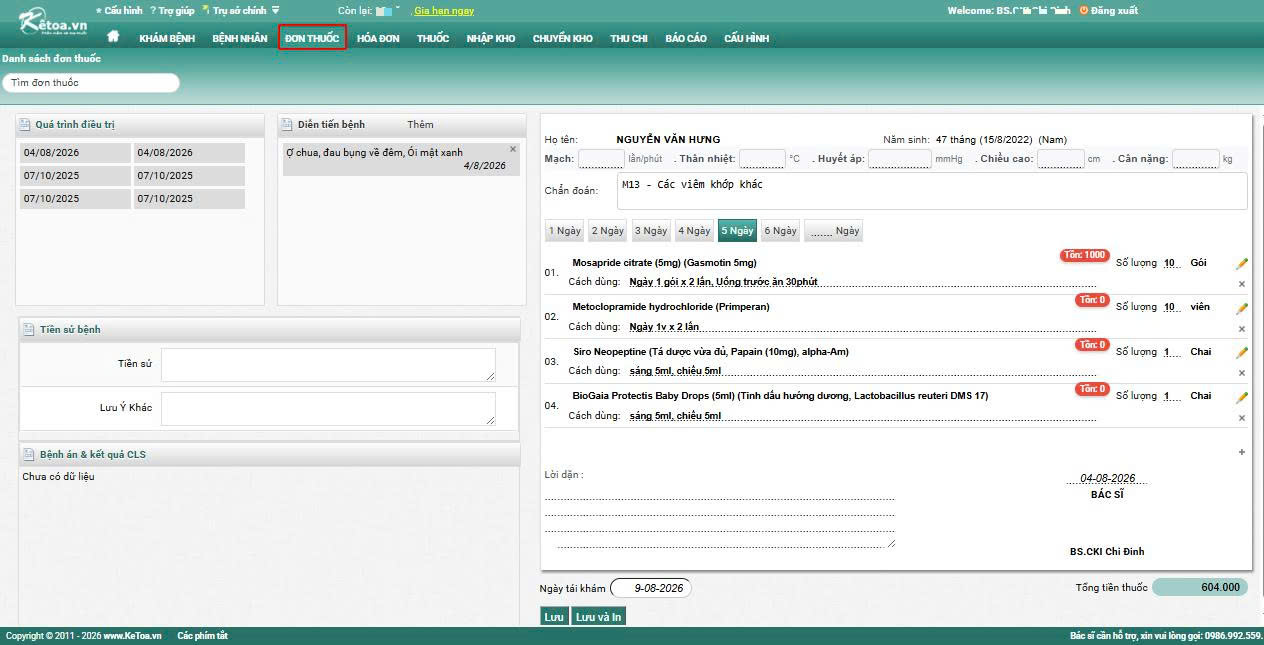Image resolution: width=1264 pixels, height=645 pixels.
Task: Open the CHUYỂN KHO menu
Action: point(563,38)
